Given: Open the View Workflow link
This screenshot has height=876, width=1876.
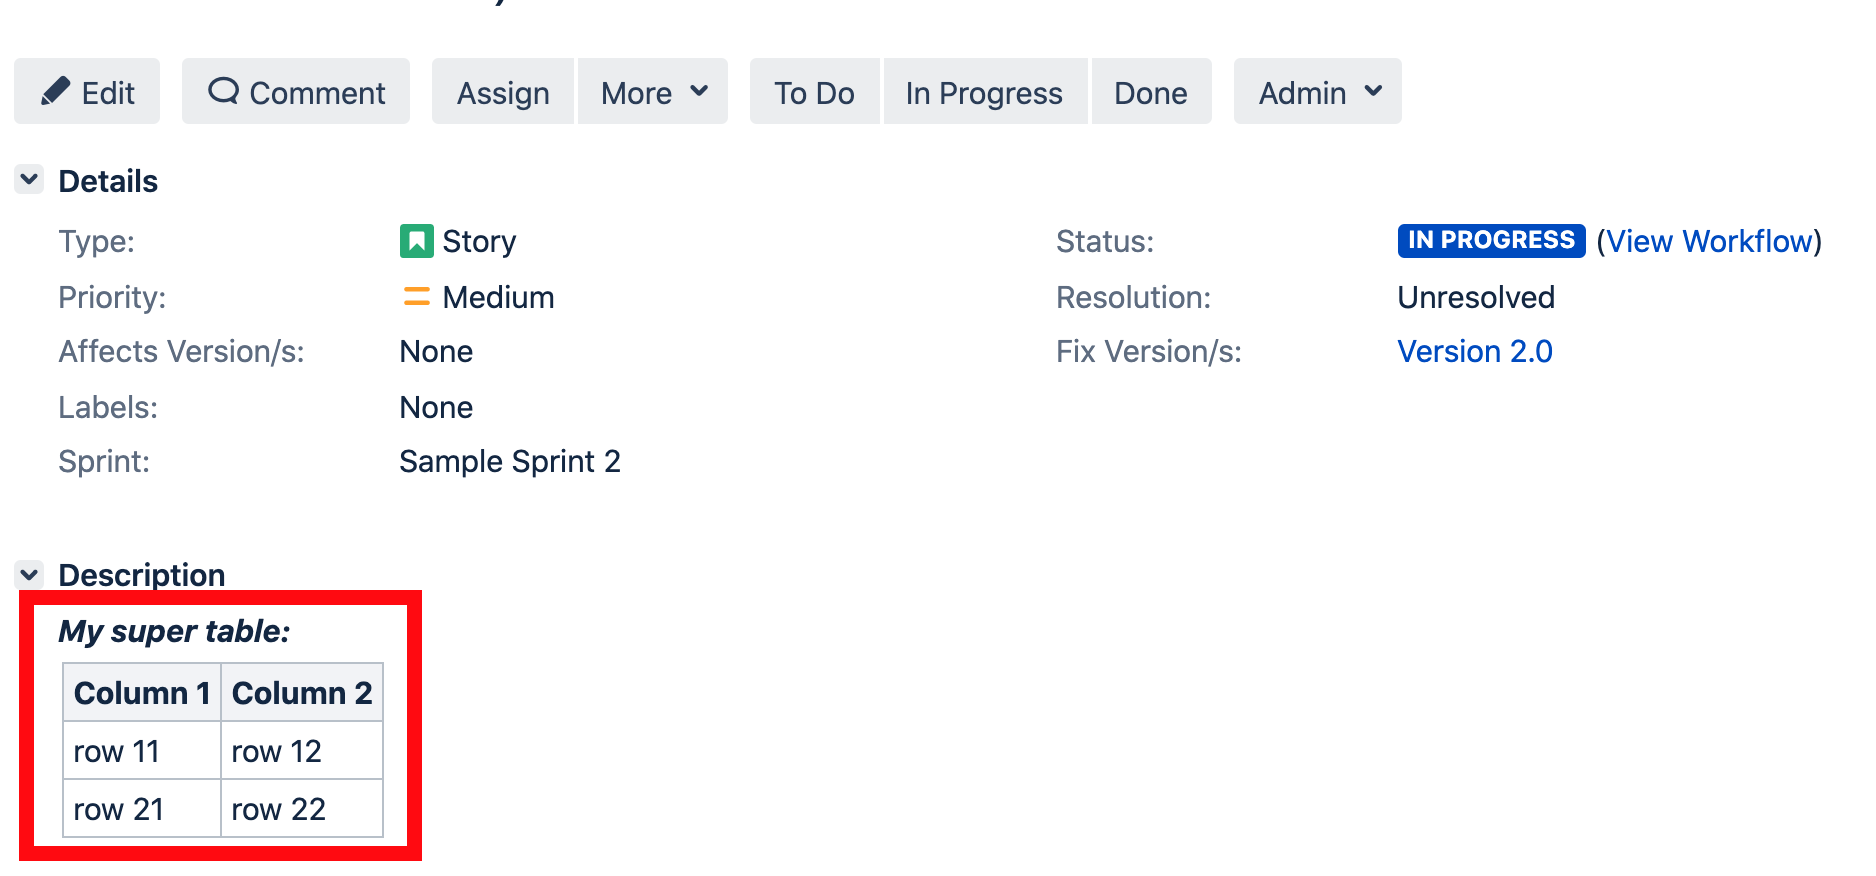Looking at the screenshot, I should click(x=1709, y=241).
